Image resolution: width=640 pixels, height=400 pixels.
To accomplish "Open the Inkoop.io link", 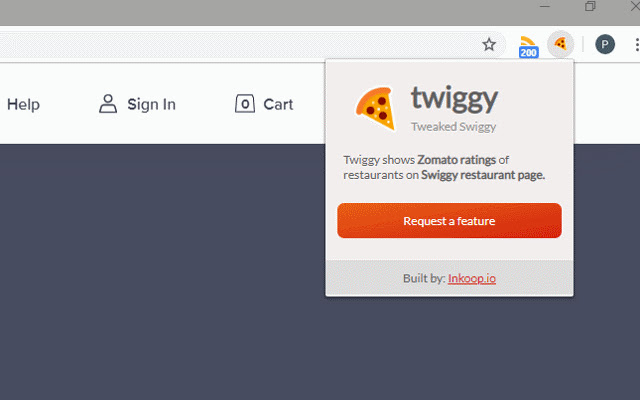I will point(472,278).
